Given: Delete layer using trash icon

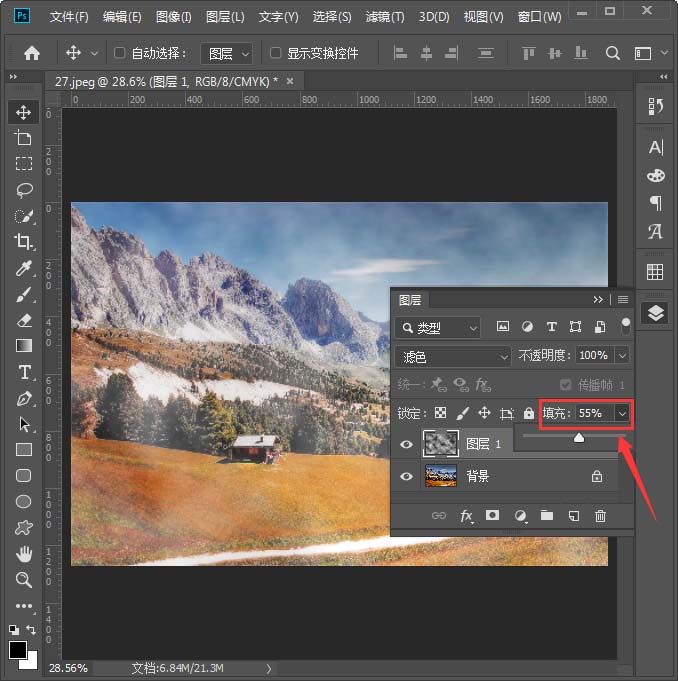Looking at the screenshot, I should (x=600, y=516).
